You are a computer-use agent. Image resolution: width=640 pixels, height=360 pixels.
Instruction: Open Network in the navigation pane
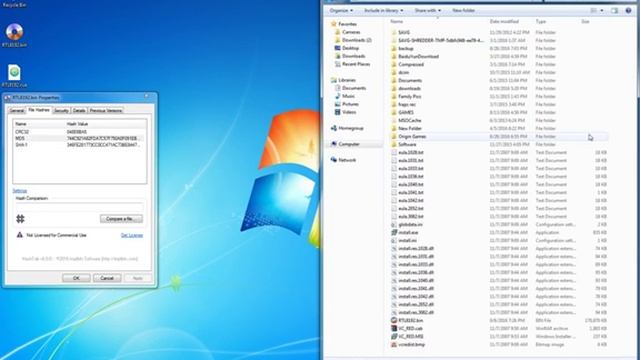(x=343, y=160)
